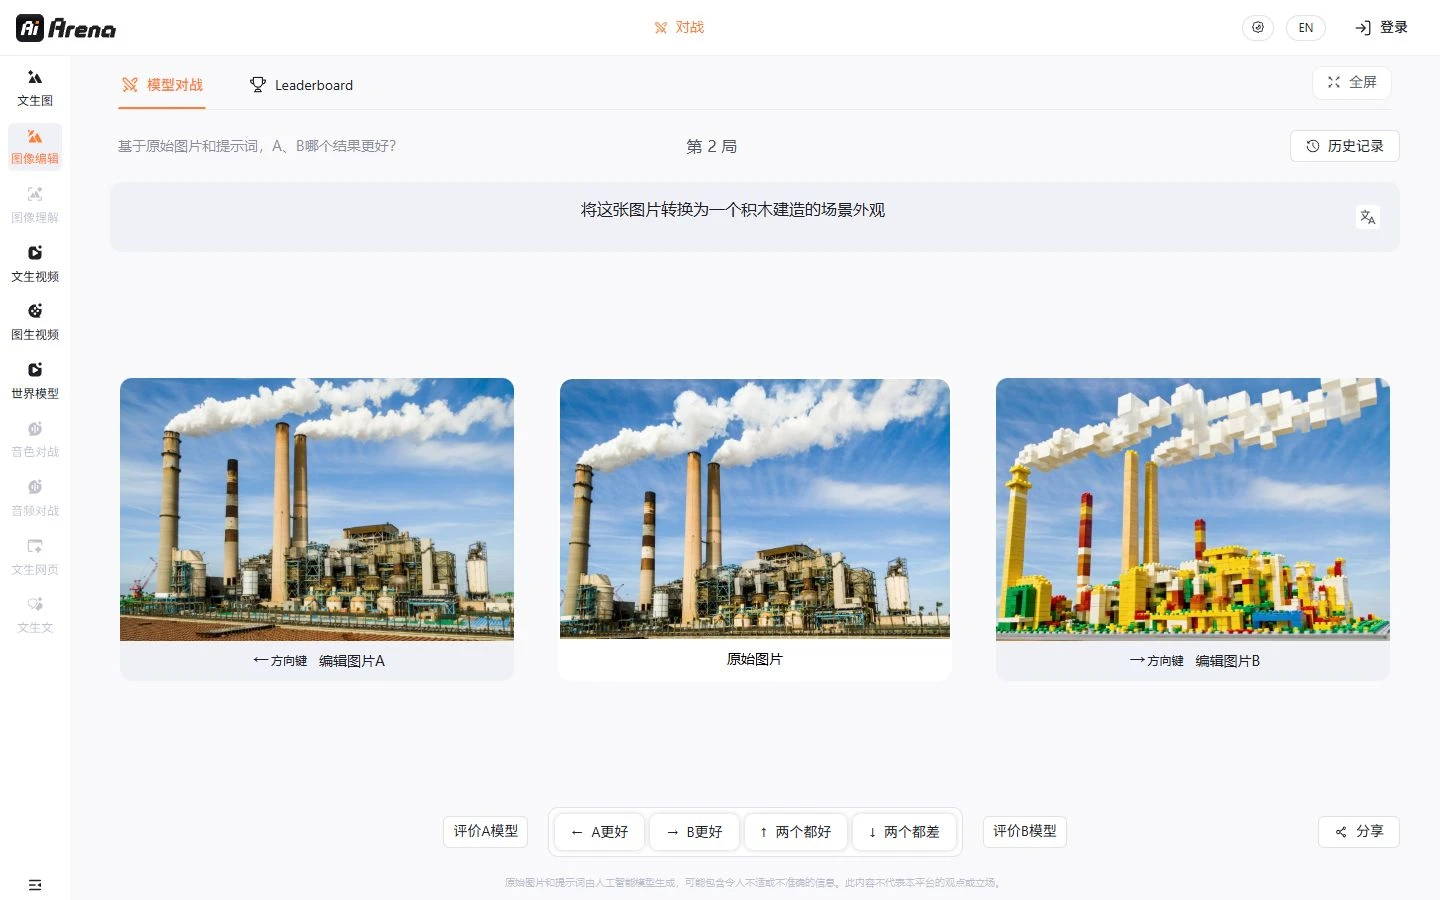
Task: Open the 文生文 sidebar item
Action: (35, 614)
